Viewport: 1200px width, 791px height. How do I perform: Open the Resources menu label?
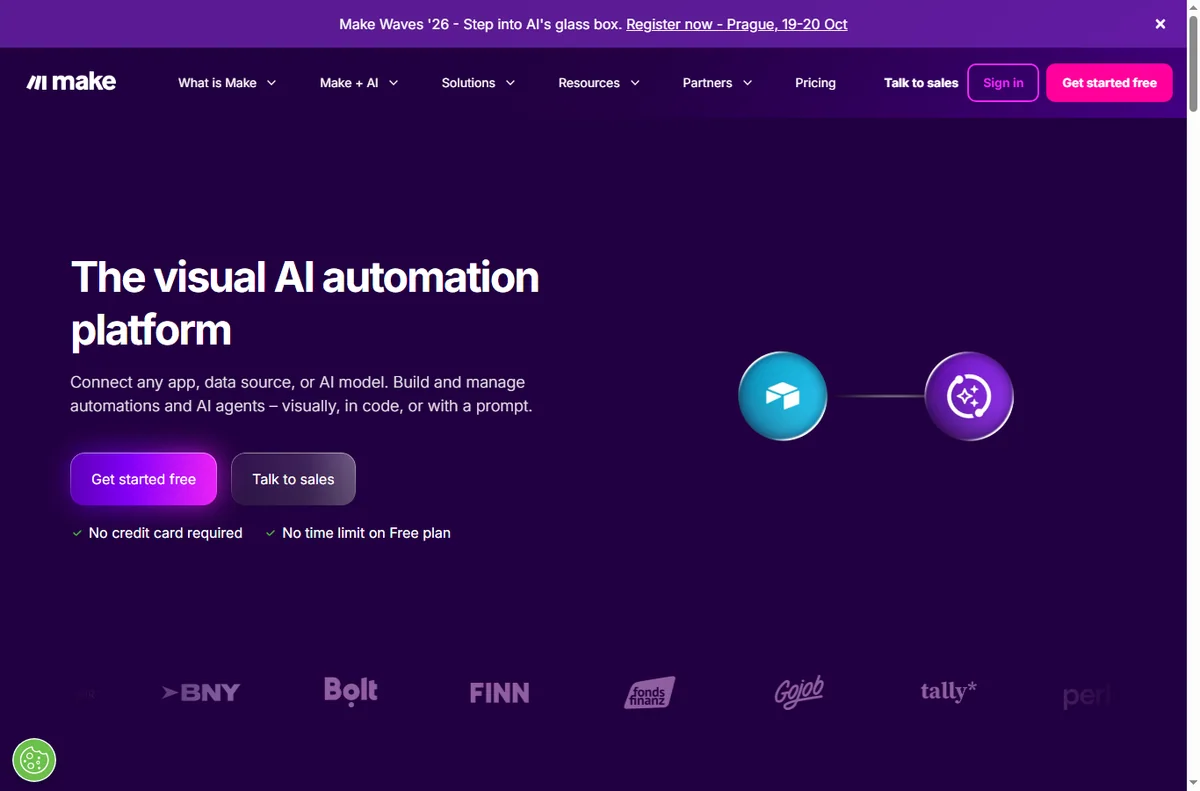(589, 83)
